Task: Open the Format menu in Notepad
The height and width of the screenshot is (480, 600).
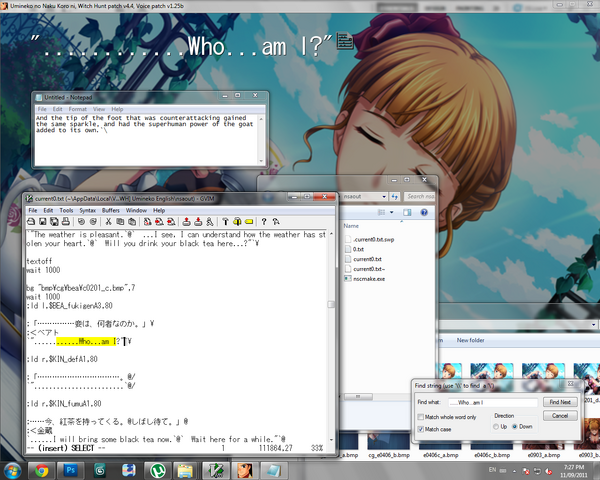Action: click(78, 109)
